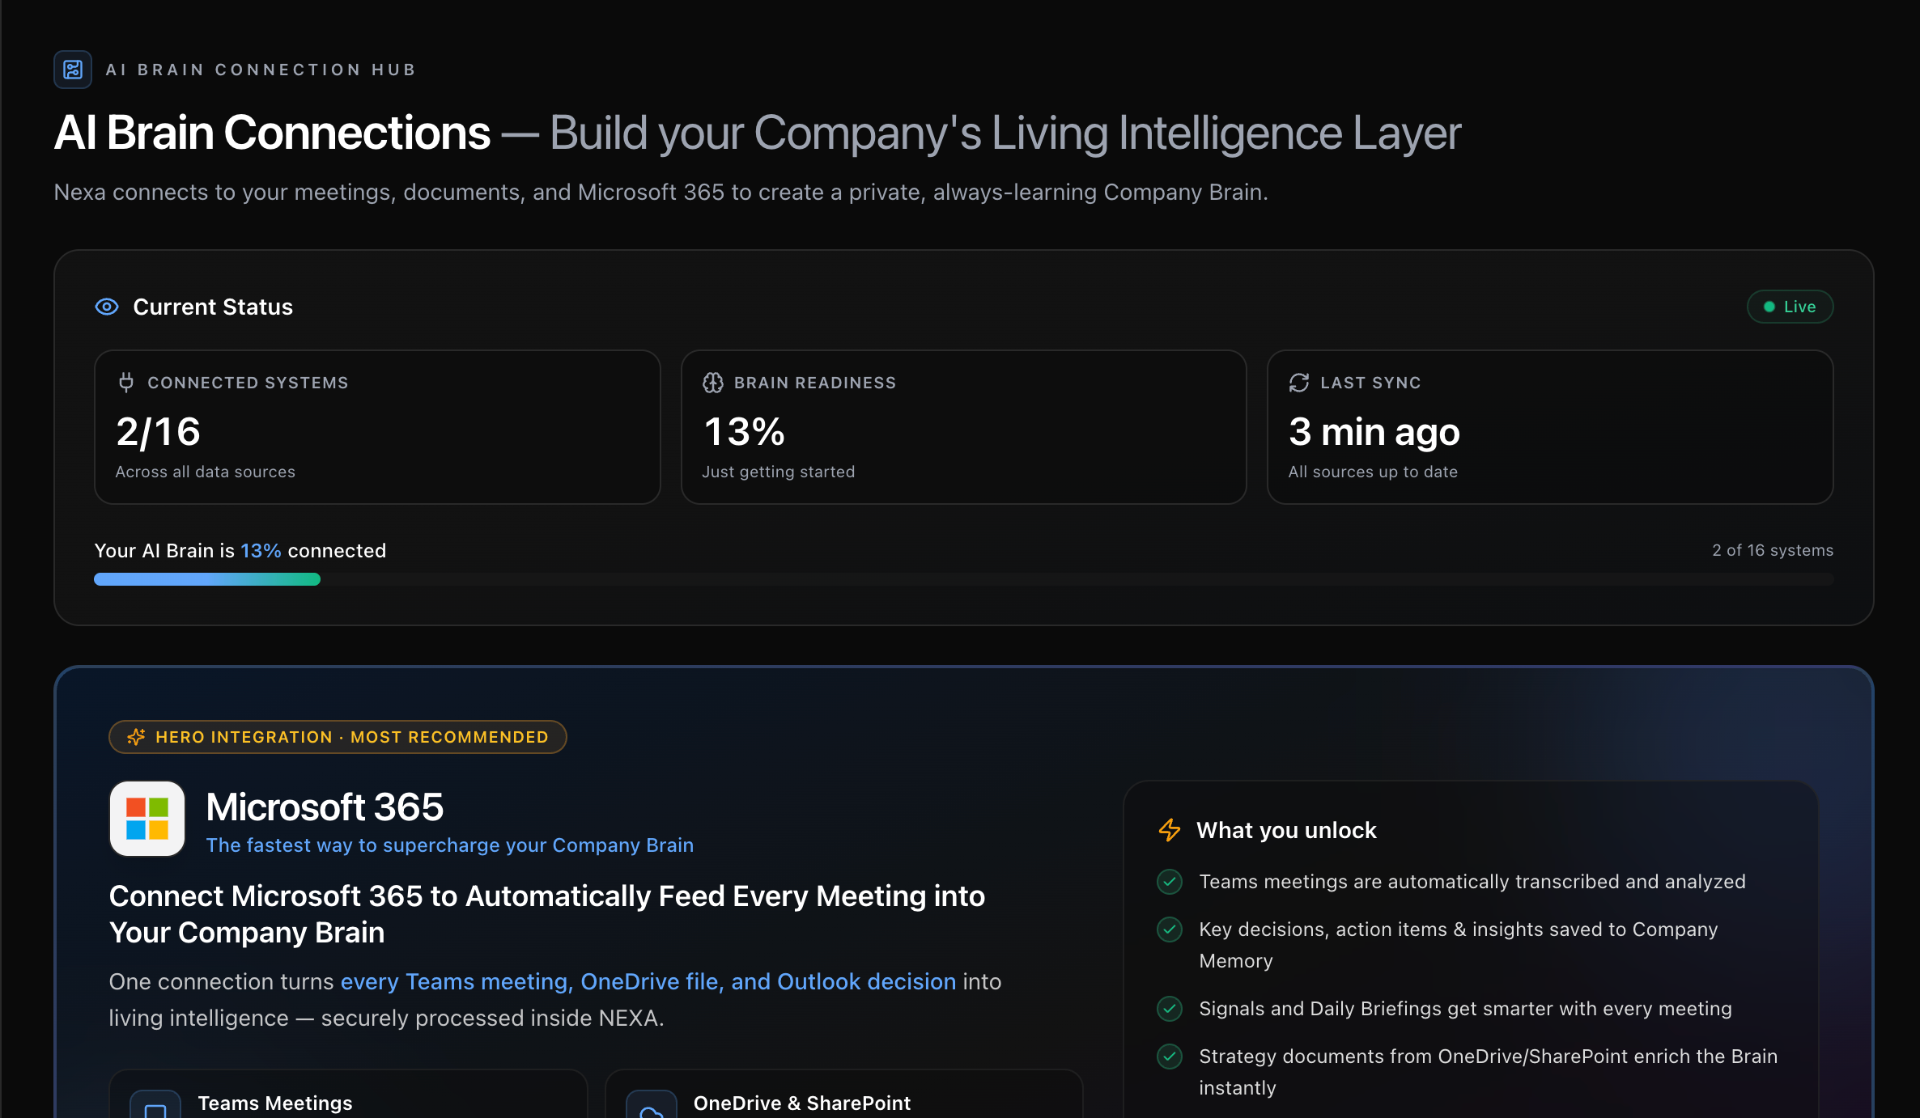Click 'Across all data sources' caption

205,472
